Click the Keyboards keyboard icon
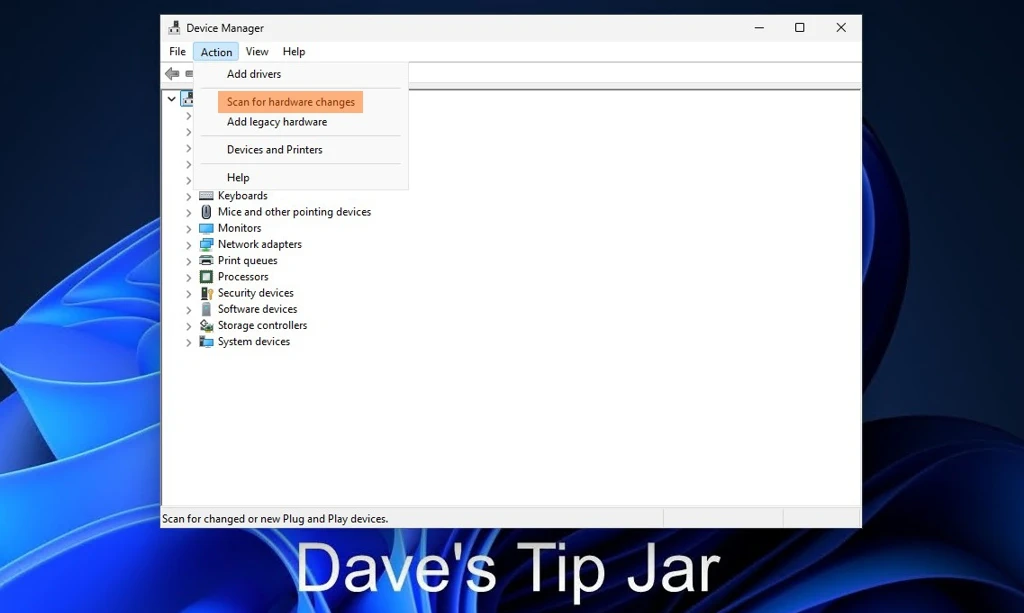 [x=206, y=196]
